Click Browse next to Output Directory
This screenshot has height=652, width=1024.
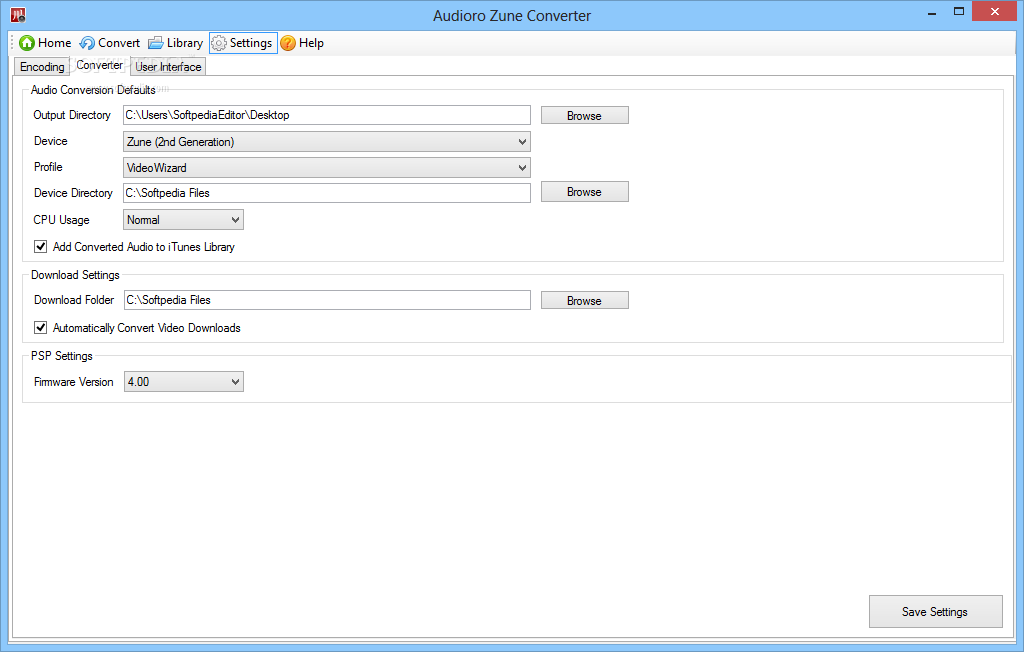[584, 116]
